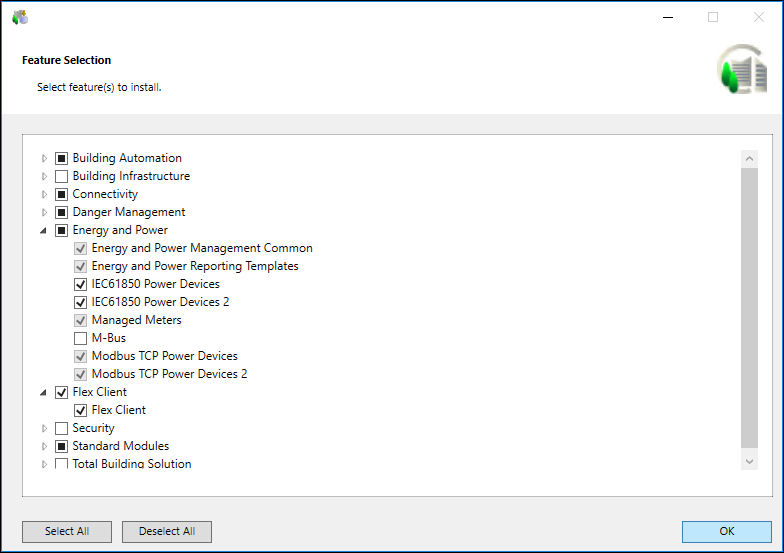This screenshot has height=553, width=784.
Task: Toggle the Building Automation checkbox
Action: 62,158
